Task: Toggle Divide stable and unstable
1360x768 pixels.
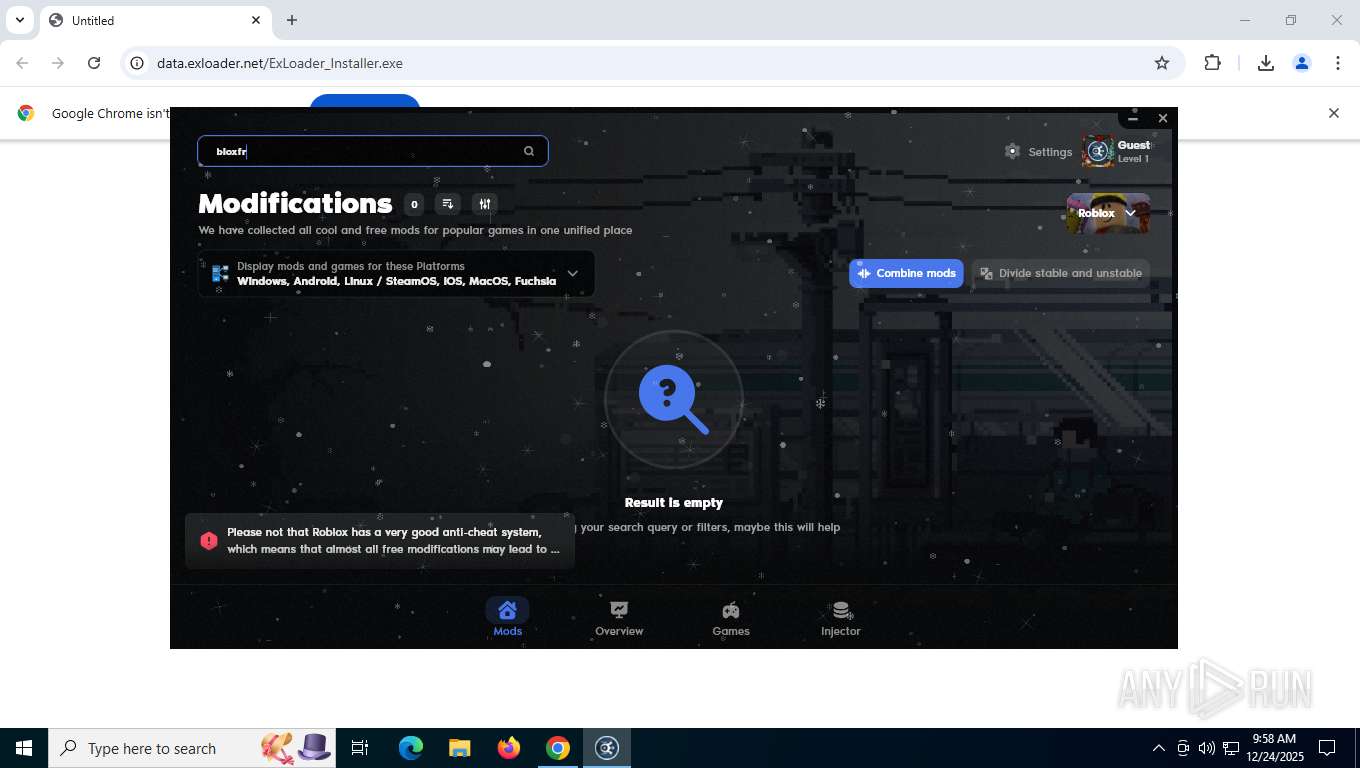Action: click(x=1060, y=273)
